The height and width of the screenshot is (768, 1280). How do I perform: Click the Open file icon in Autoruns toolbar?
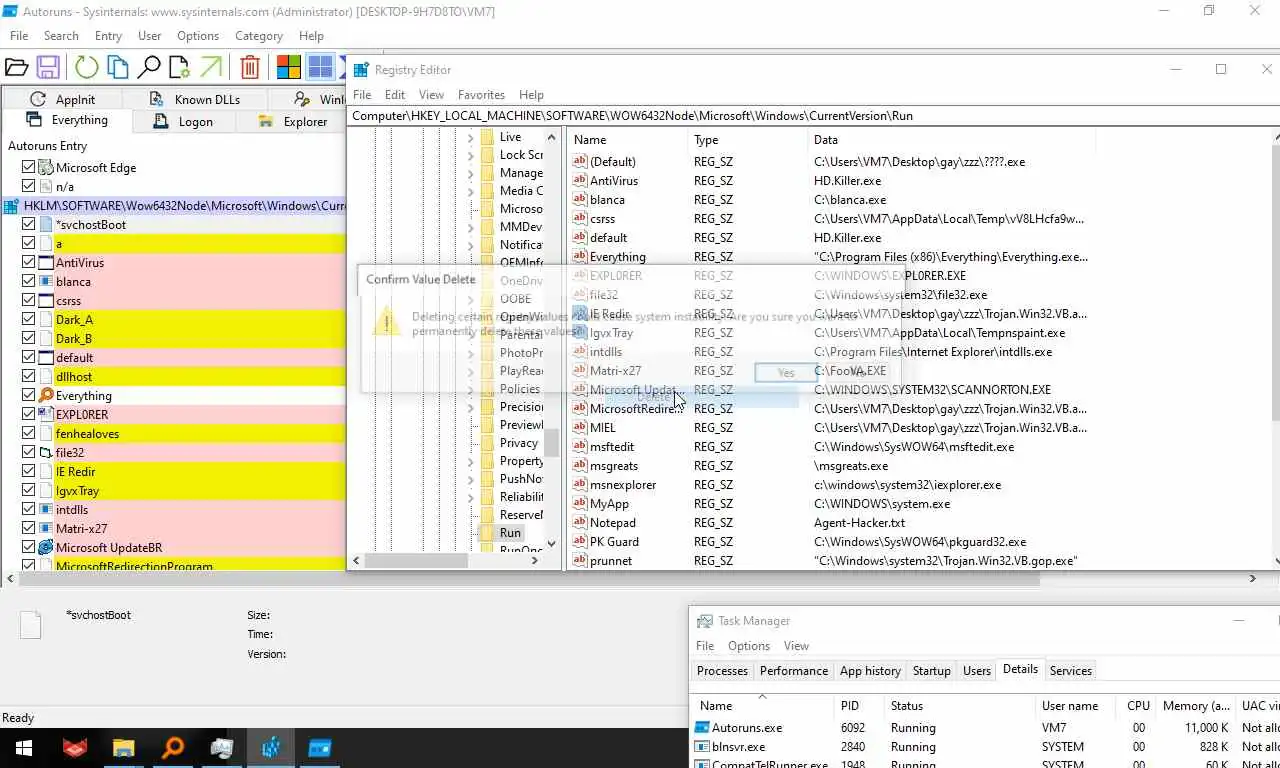coord(16,68)
